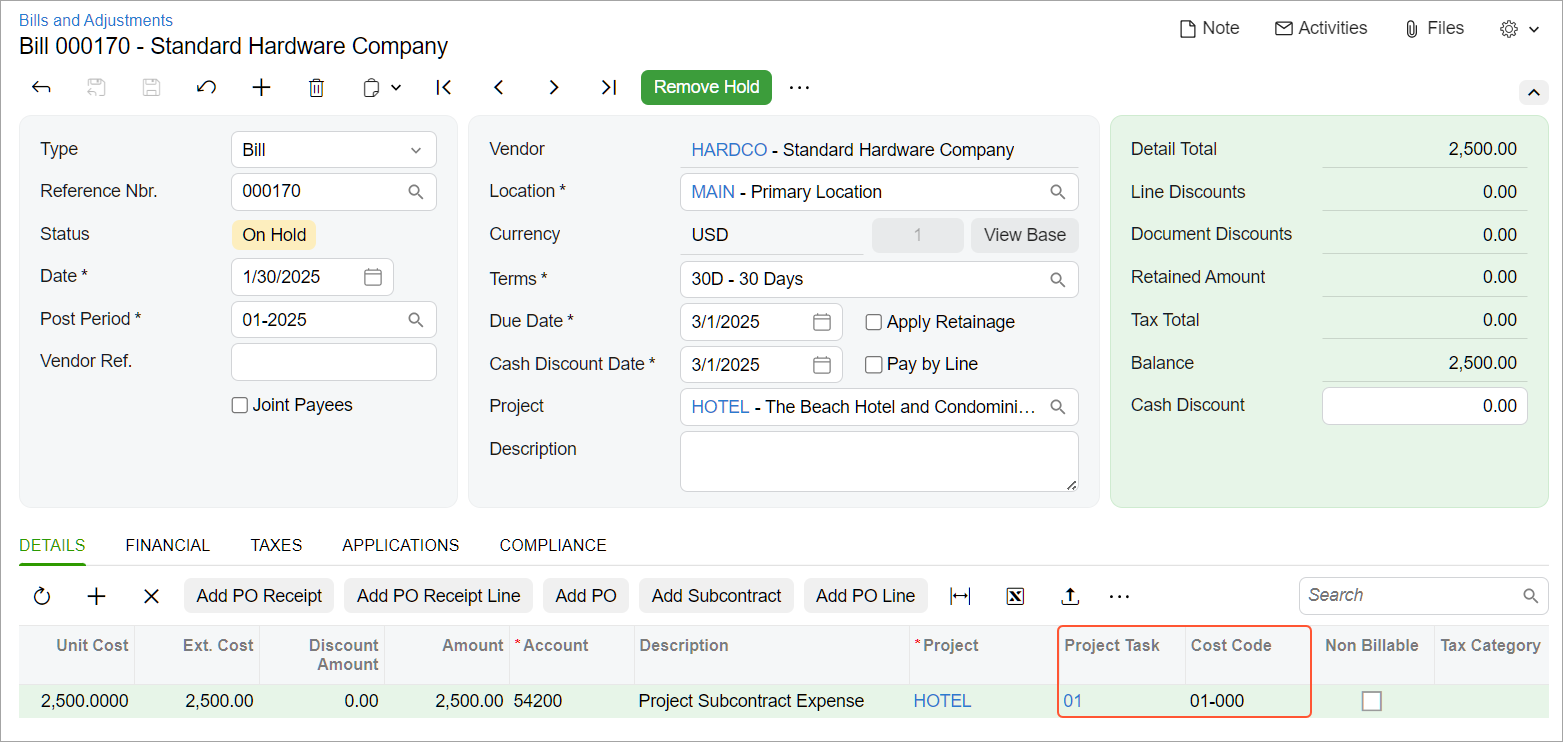
Task: Refresh the details grid
Action: tap(42, 596)
